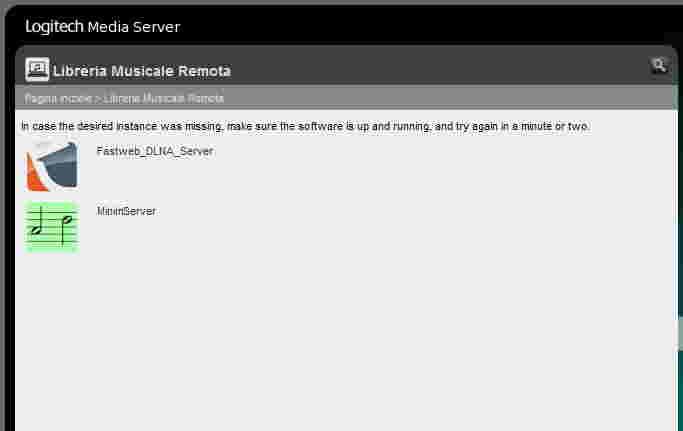
Task: Click the missing instance help text
Action: (x=305, y=126)
